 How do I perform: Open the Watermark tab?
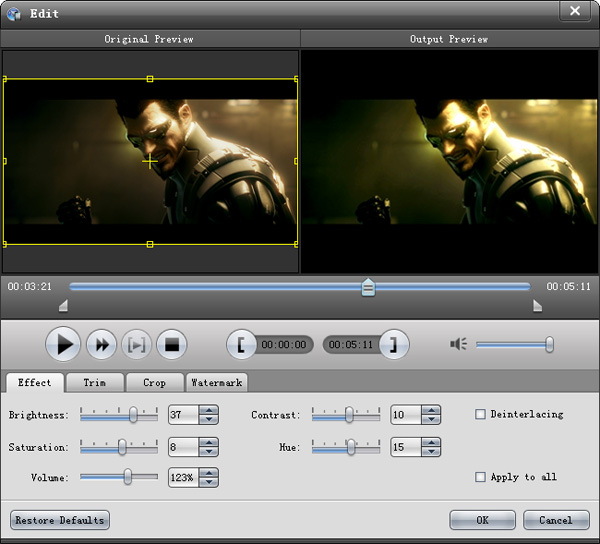(x=217, y=383)
